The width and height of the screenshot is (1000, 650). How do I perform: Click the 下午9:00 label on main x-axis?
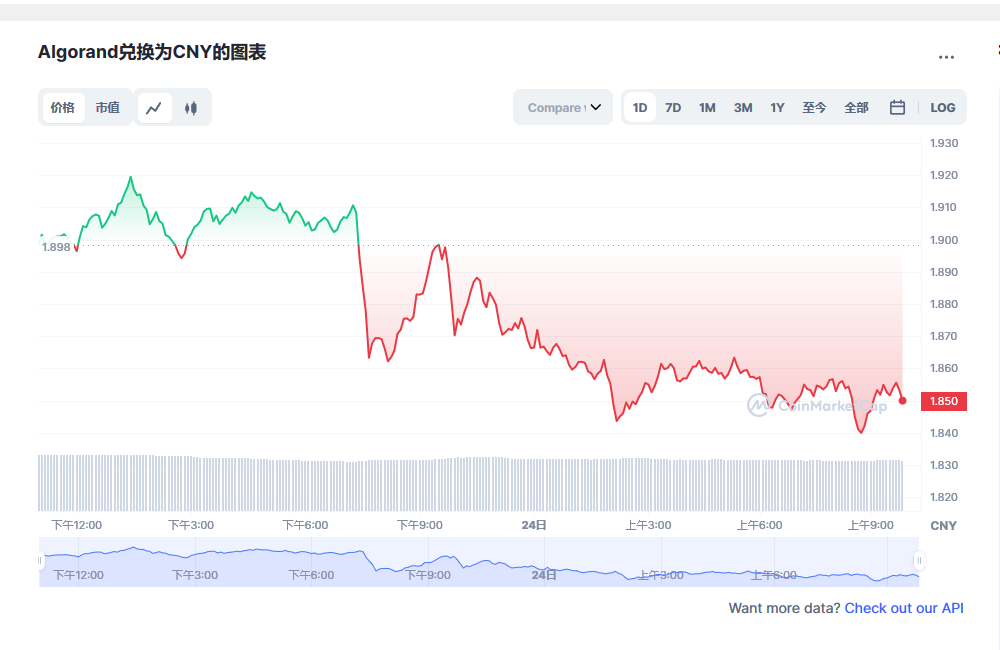click(420, 525)
